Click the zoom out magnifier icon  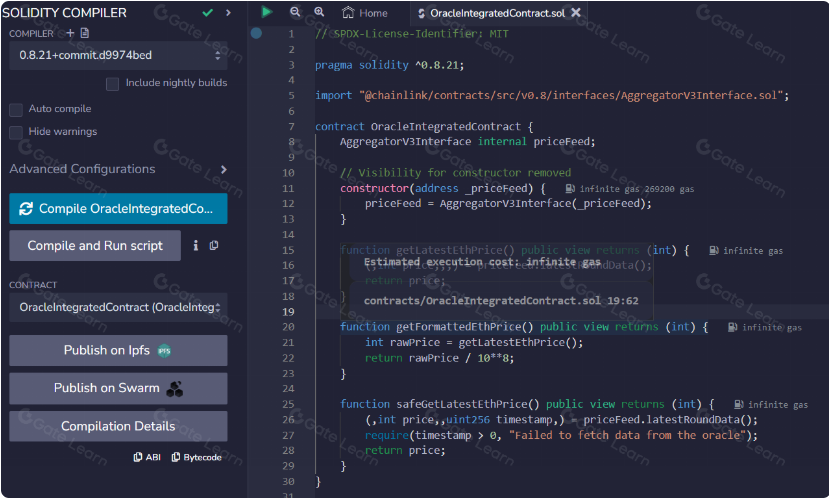coord(295,12)
